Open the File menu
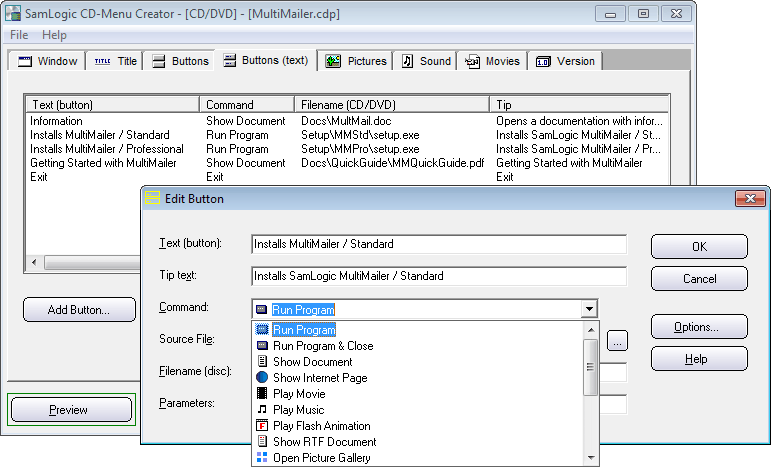This screenshot has height=467, width=771. pyautogui.click(x=19, y=35)
